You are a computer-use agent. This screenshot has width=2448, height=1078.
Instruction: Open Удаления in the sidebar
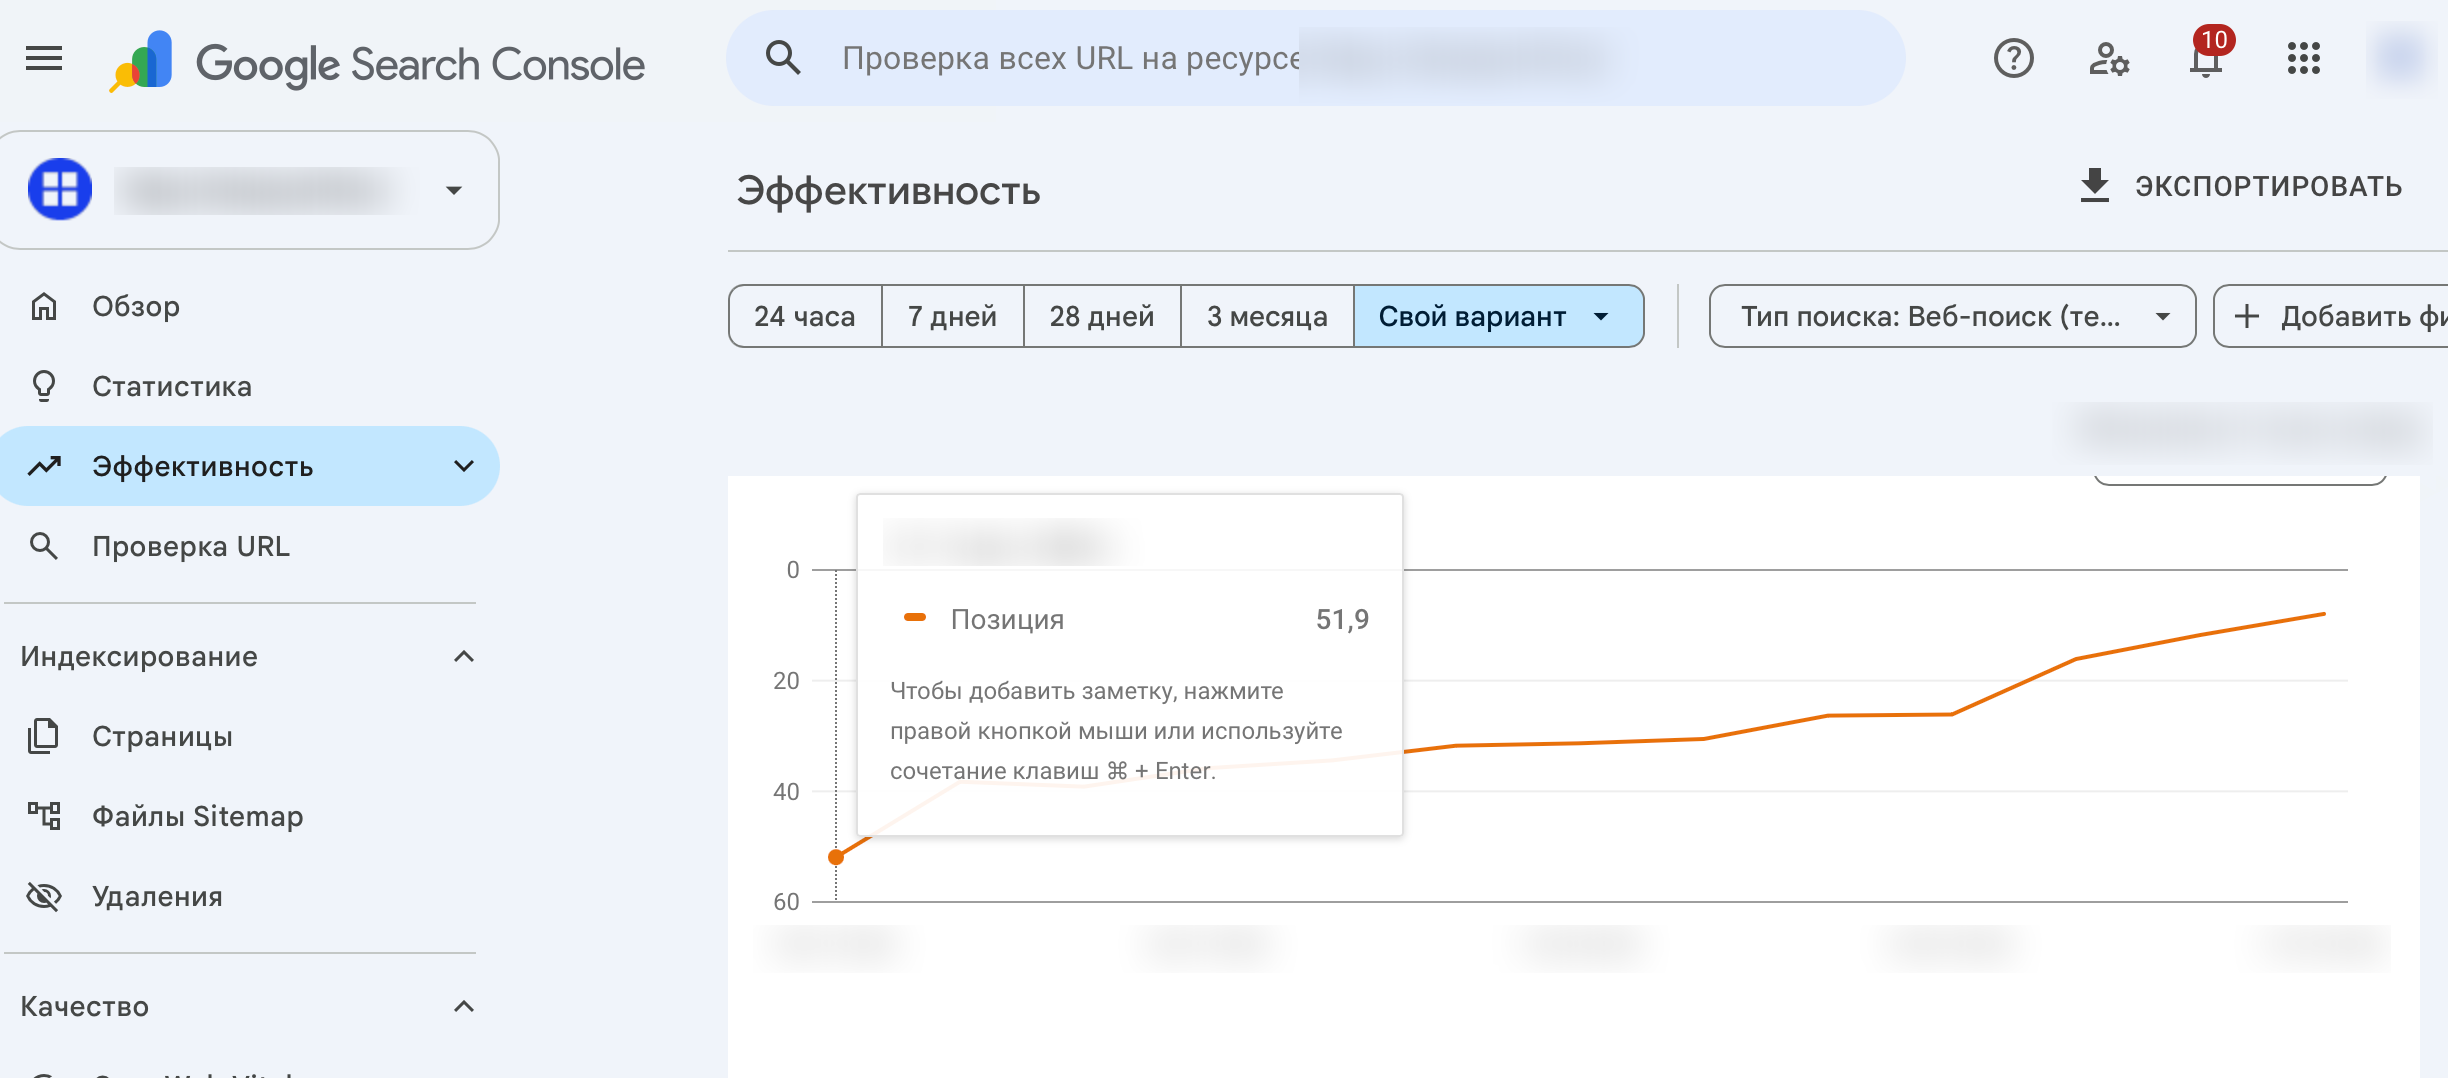[157, 896]
